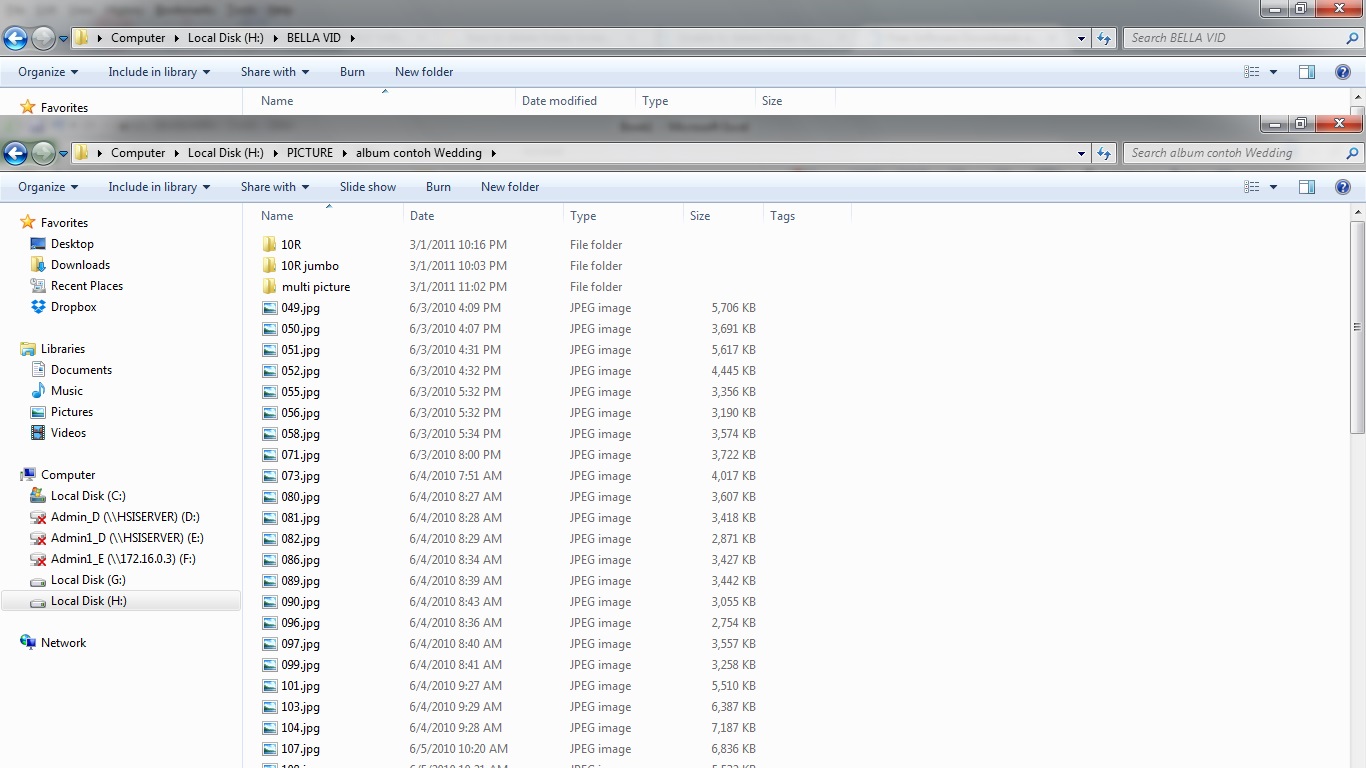Select Local Disk (H:) in navigation pane
The image size is (1366, 768).
click(x=121, y=601)
